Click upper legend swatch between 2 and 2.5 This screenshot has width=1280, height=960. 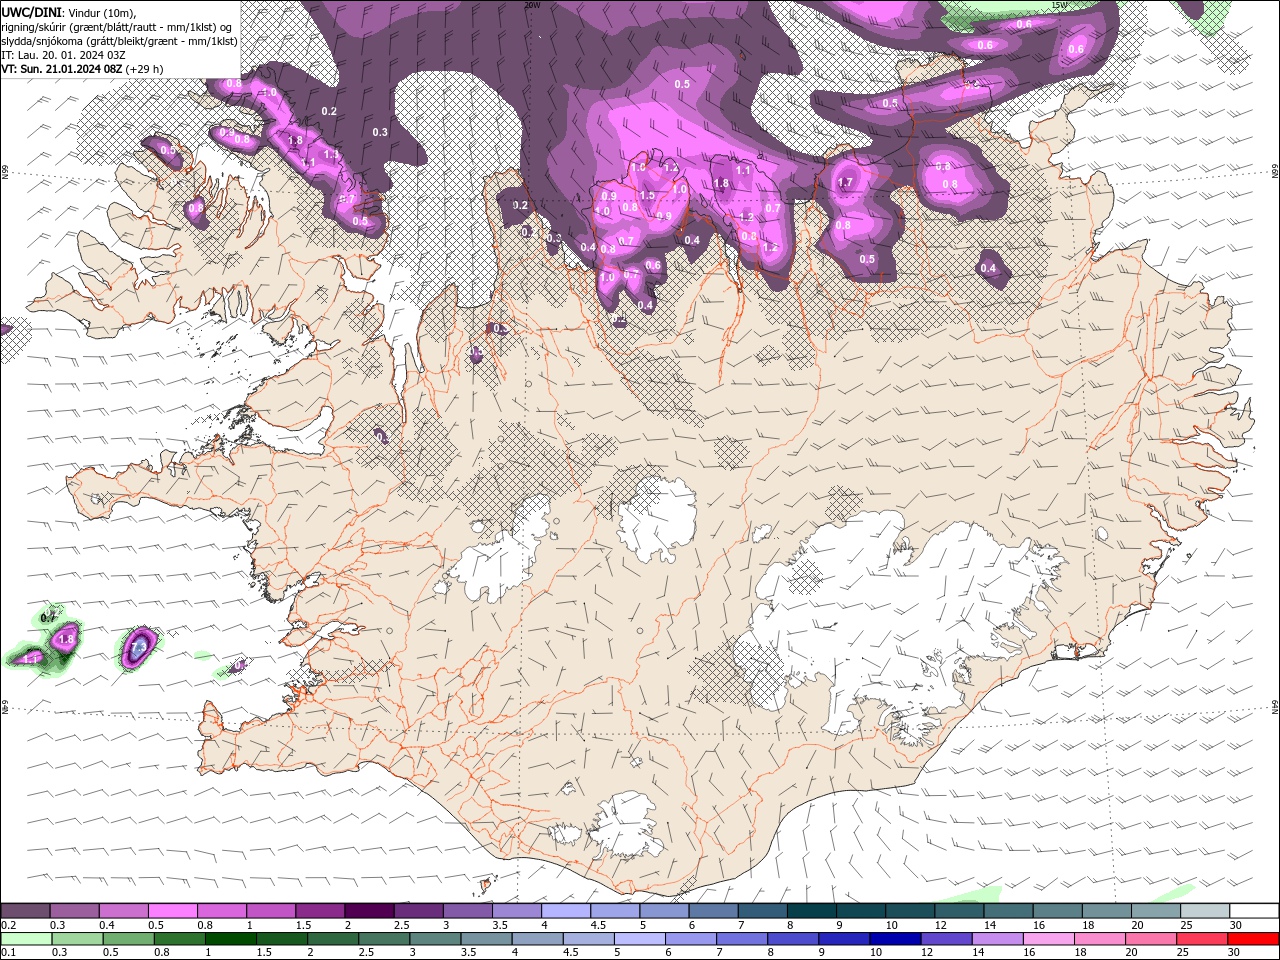tap(369, 911)
